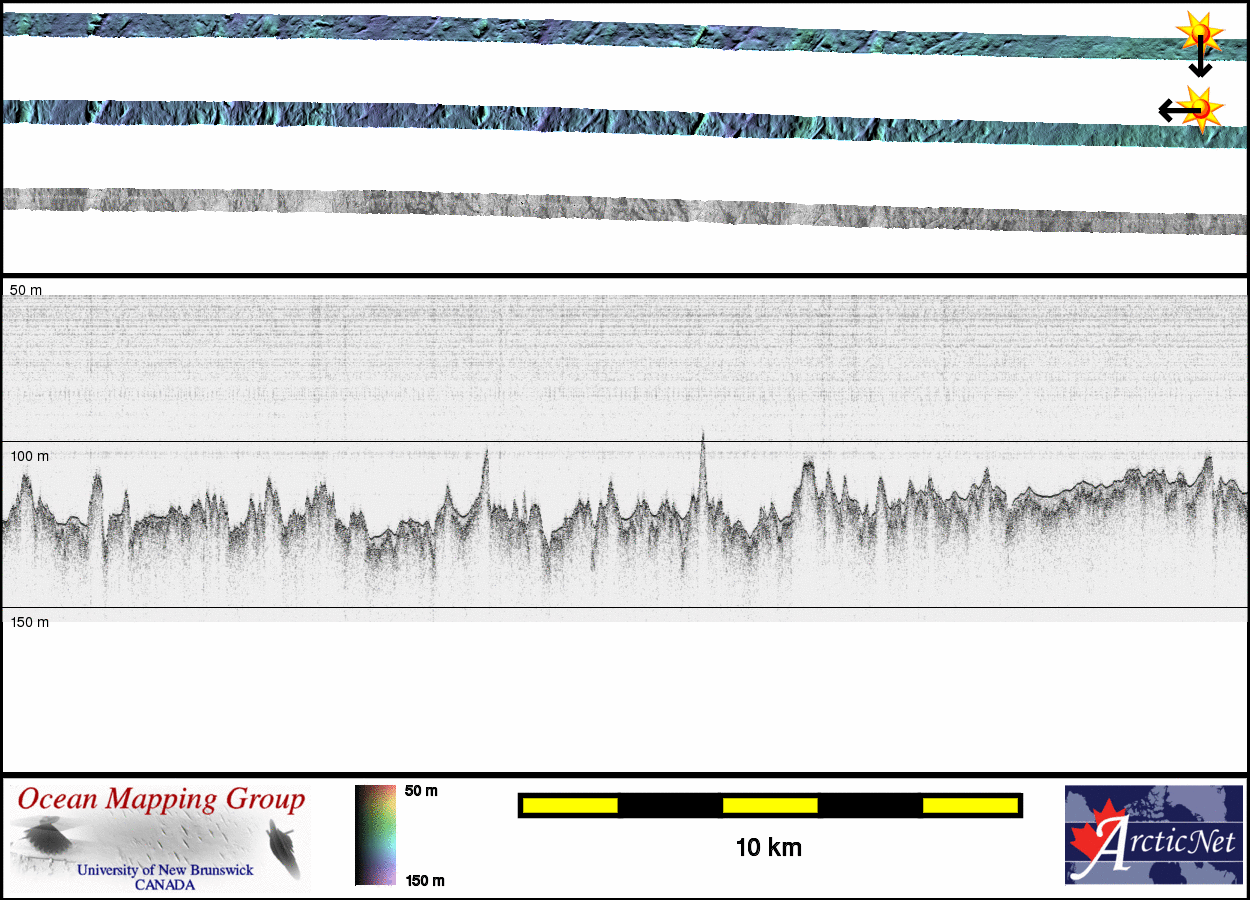
Task: Select the University of New Brunswick text
Action: point(165,870)
